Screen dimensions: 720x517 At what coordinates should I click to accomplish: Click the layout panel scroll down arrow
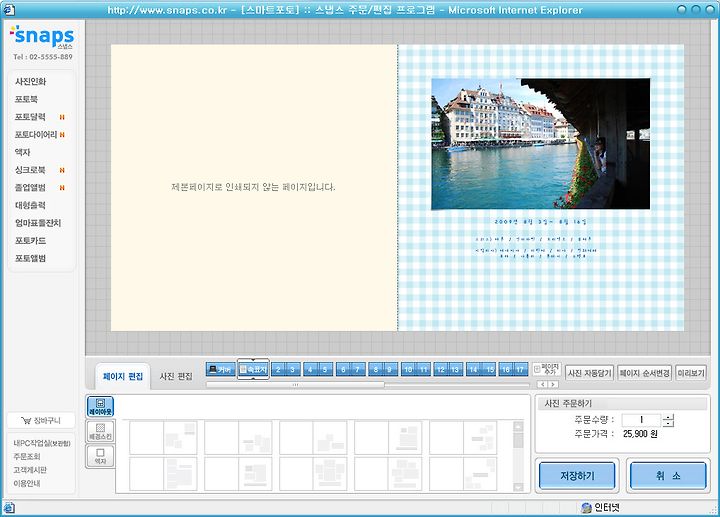pos(518,487)
